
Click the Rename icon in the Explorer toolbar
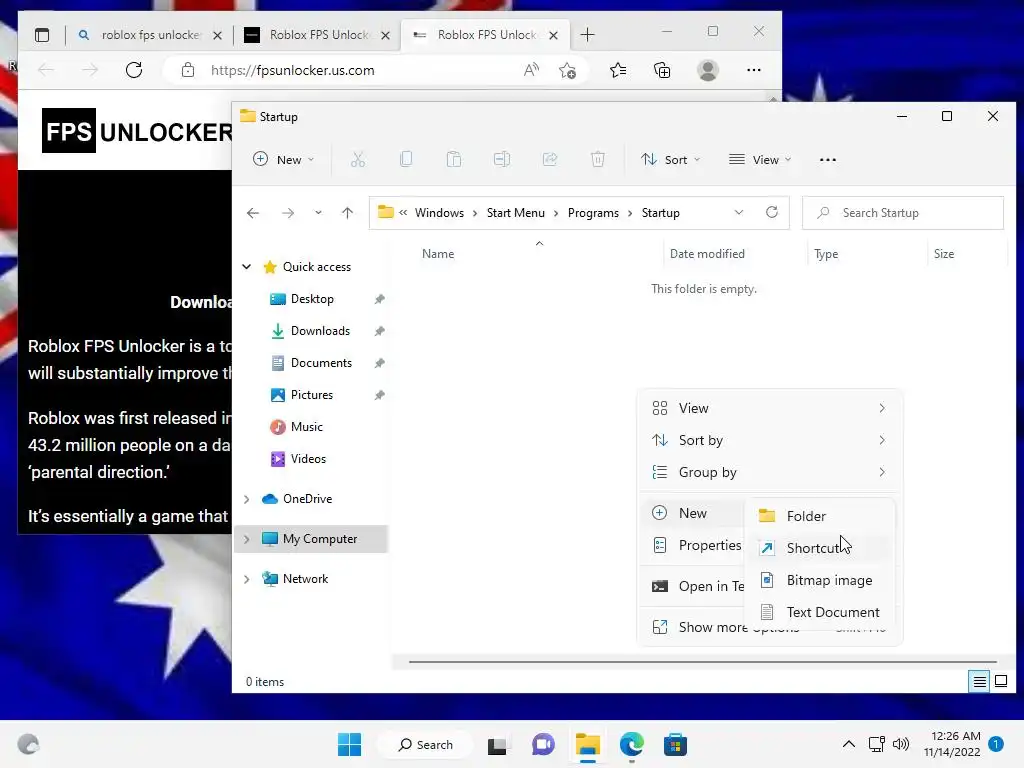coord(502,159)
